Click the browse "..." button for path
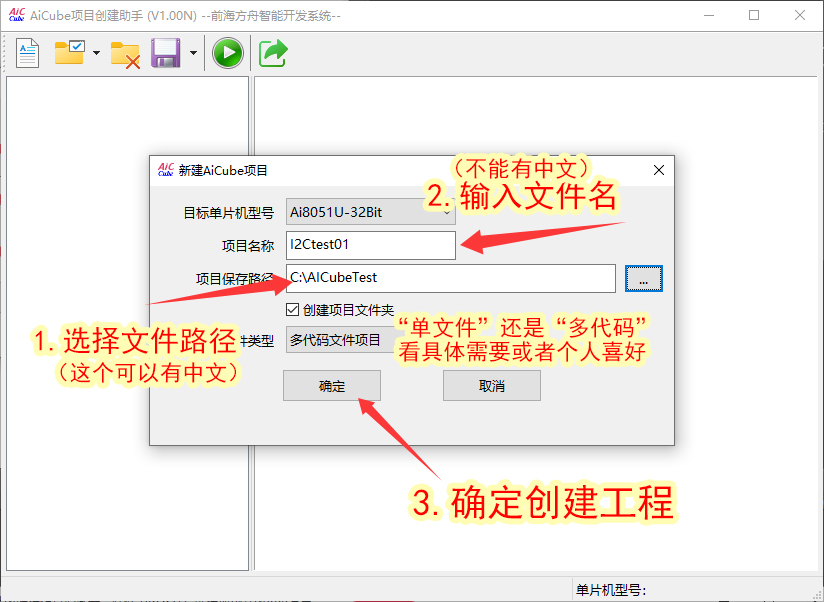This screenshot has width=824, height=602. pos(643,278)
